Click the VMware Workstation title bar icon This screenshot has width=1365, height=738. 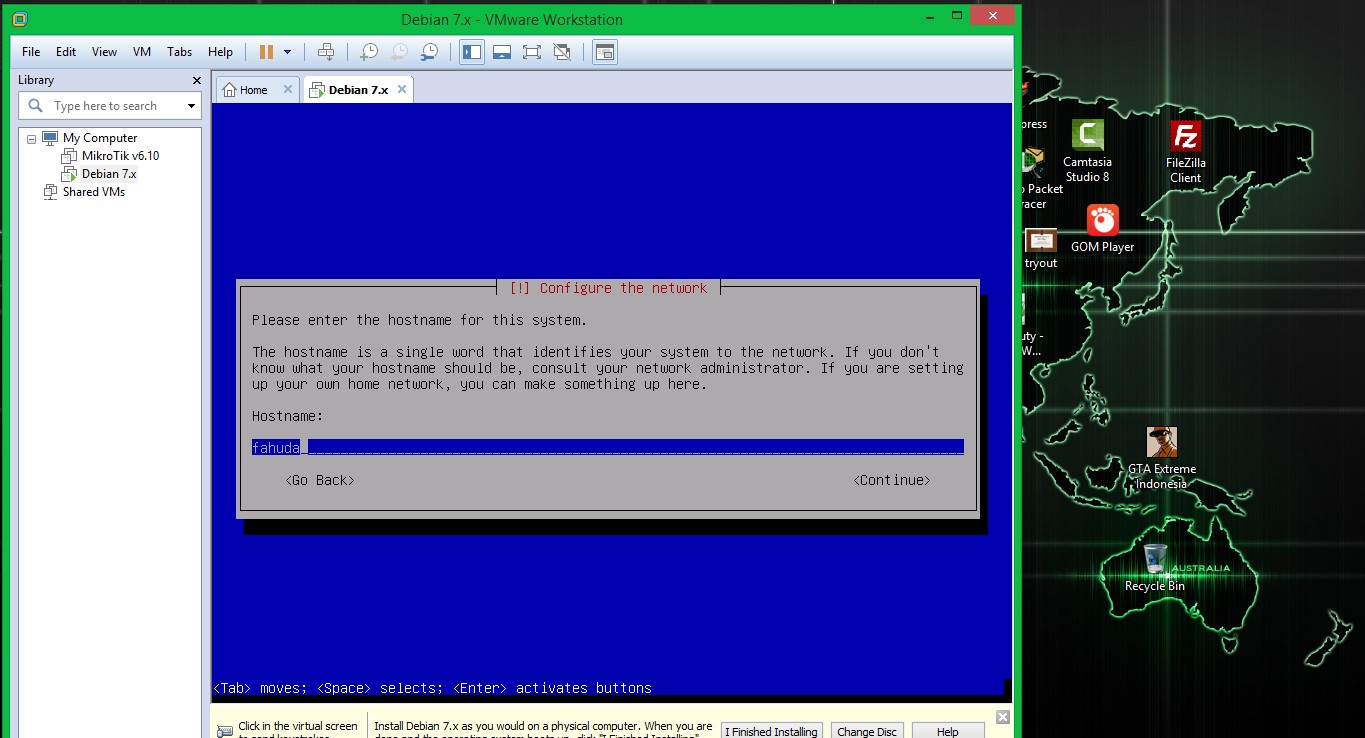tap(20, 19)
